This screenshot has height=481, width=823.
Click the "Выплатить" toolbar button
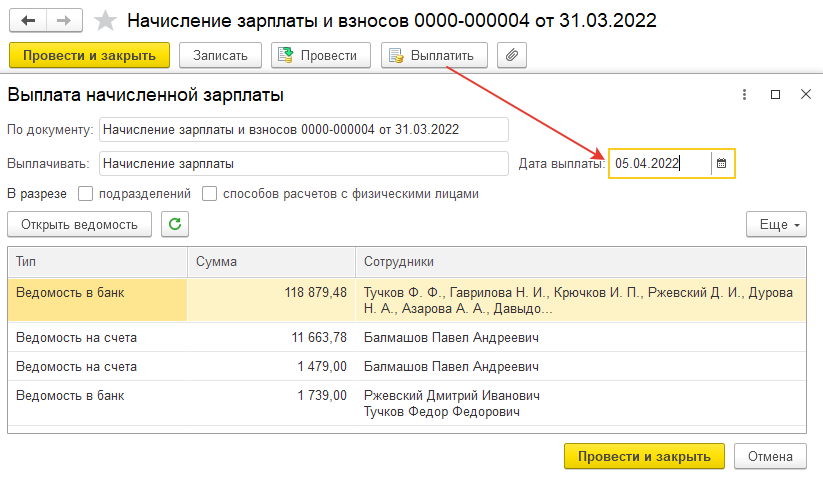(434, 56)
